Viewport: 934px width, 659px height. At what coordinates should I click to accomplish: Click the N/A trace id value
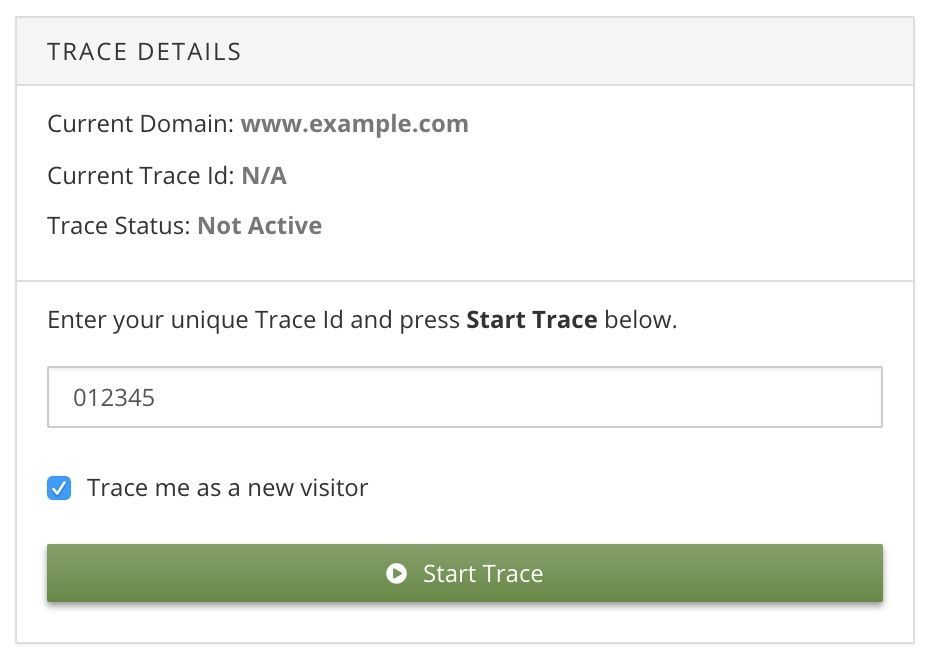(264, 176)
